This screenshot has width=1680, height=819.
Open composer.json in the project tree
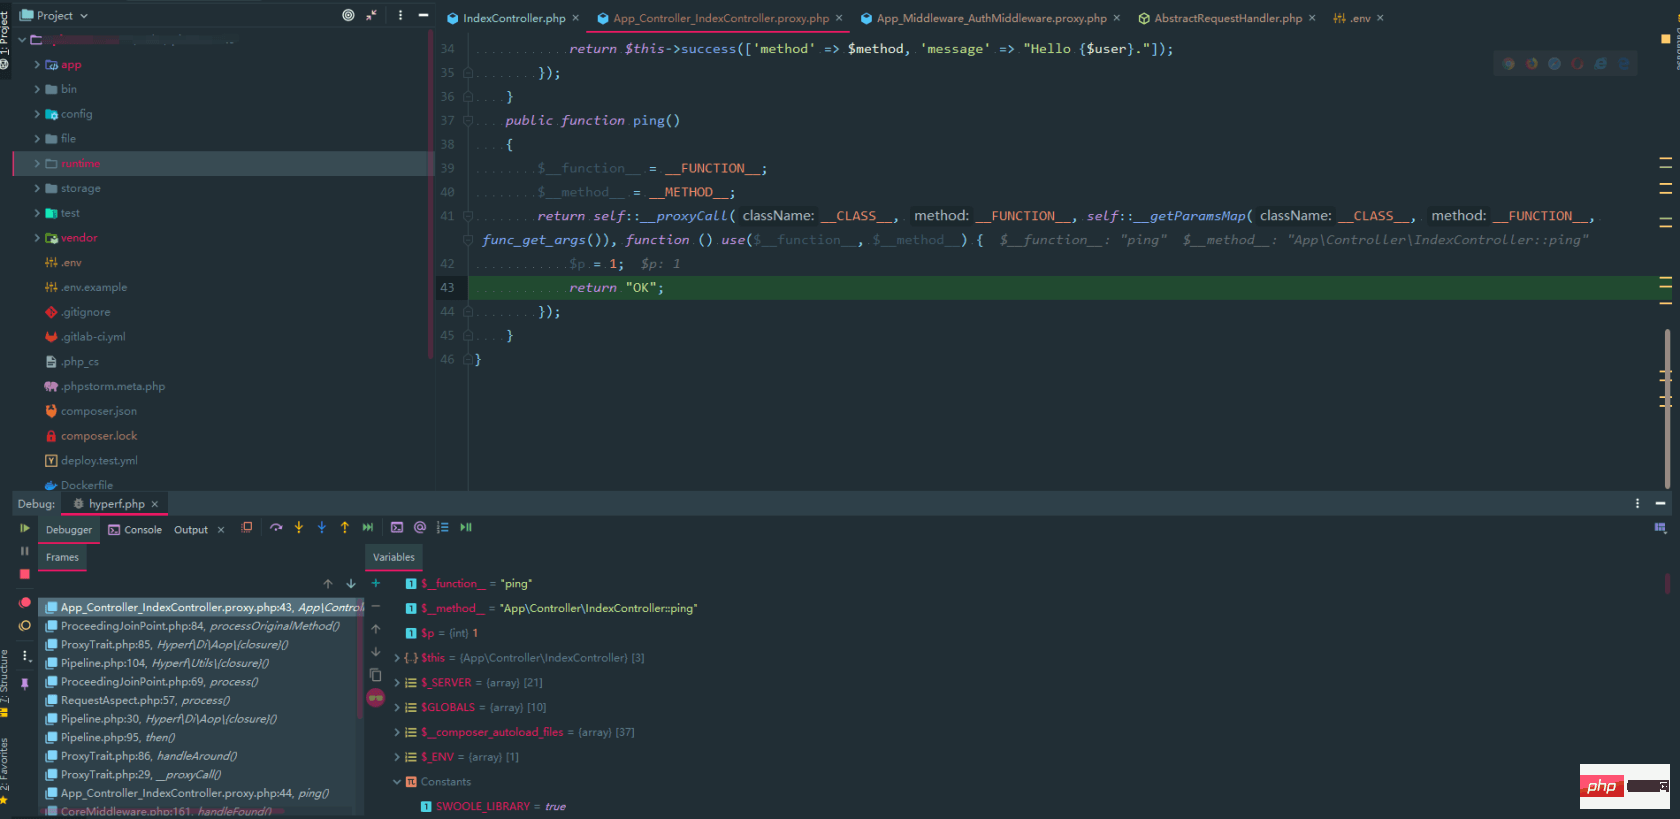click(98, 411)
